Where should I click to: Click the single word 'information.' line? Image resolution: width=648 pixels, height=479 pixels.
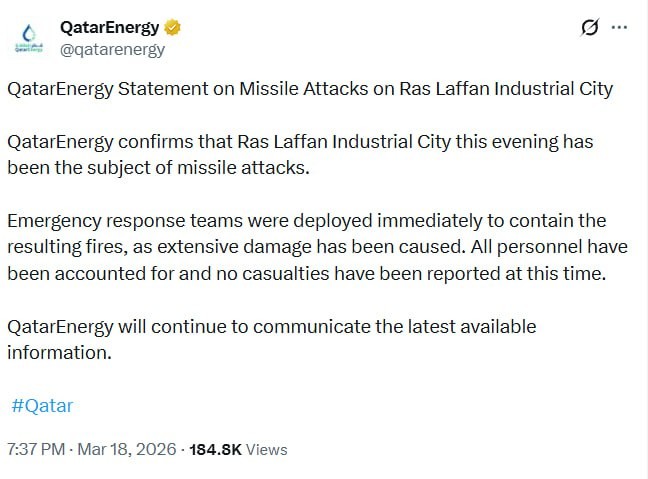[x=56, y=352]
